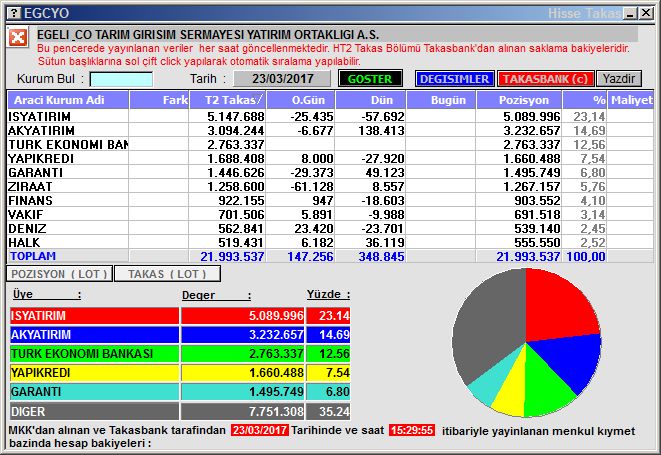The image size is (661, 455).
Task: Click the total O.Gün value 147.256
Action: [x=310, y=256]
